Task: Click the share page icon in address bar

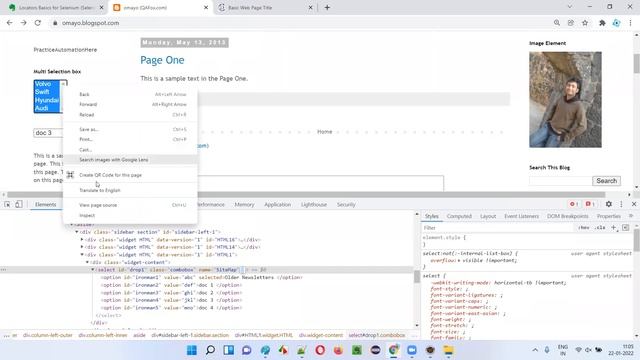Action: pos(571,23)
